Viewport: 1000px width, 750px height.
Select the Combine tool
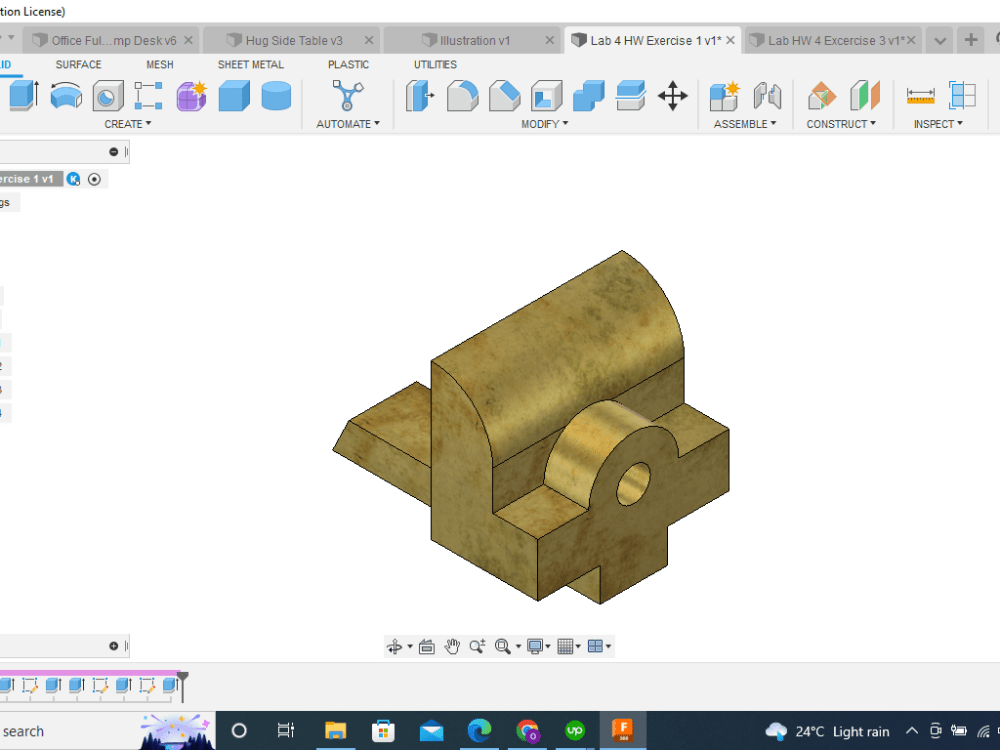point(589,96)
